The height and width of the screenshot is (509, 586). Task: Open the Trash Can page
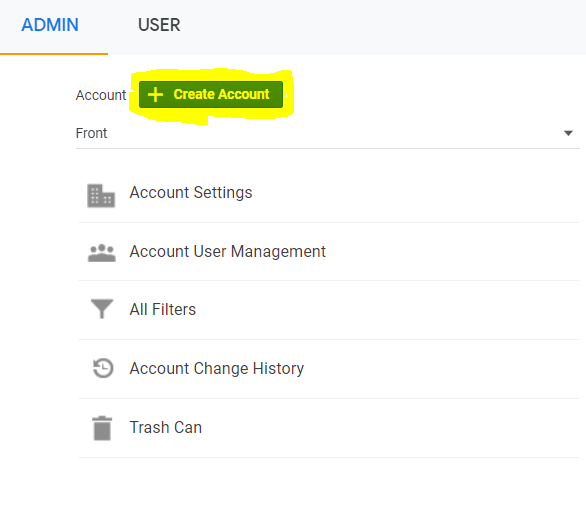click(x=166, y=427)
